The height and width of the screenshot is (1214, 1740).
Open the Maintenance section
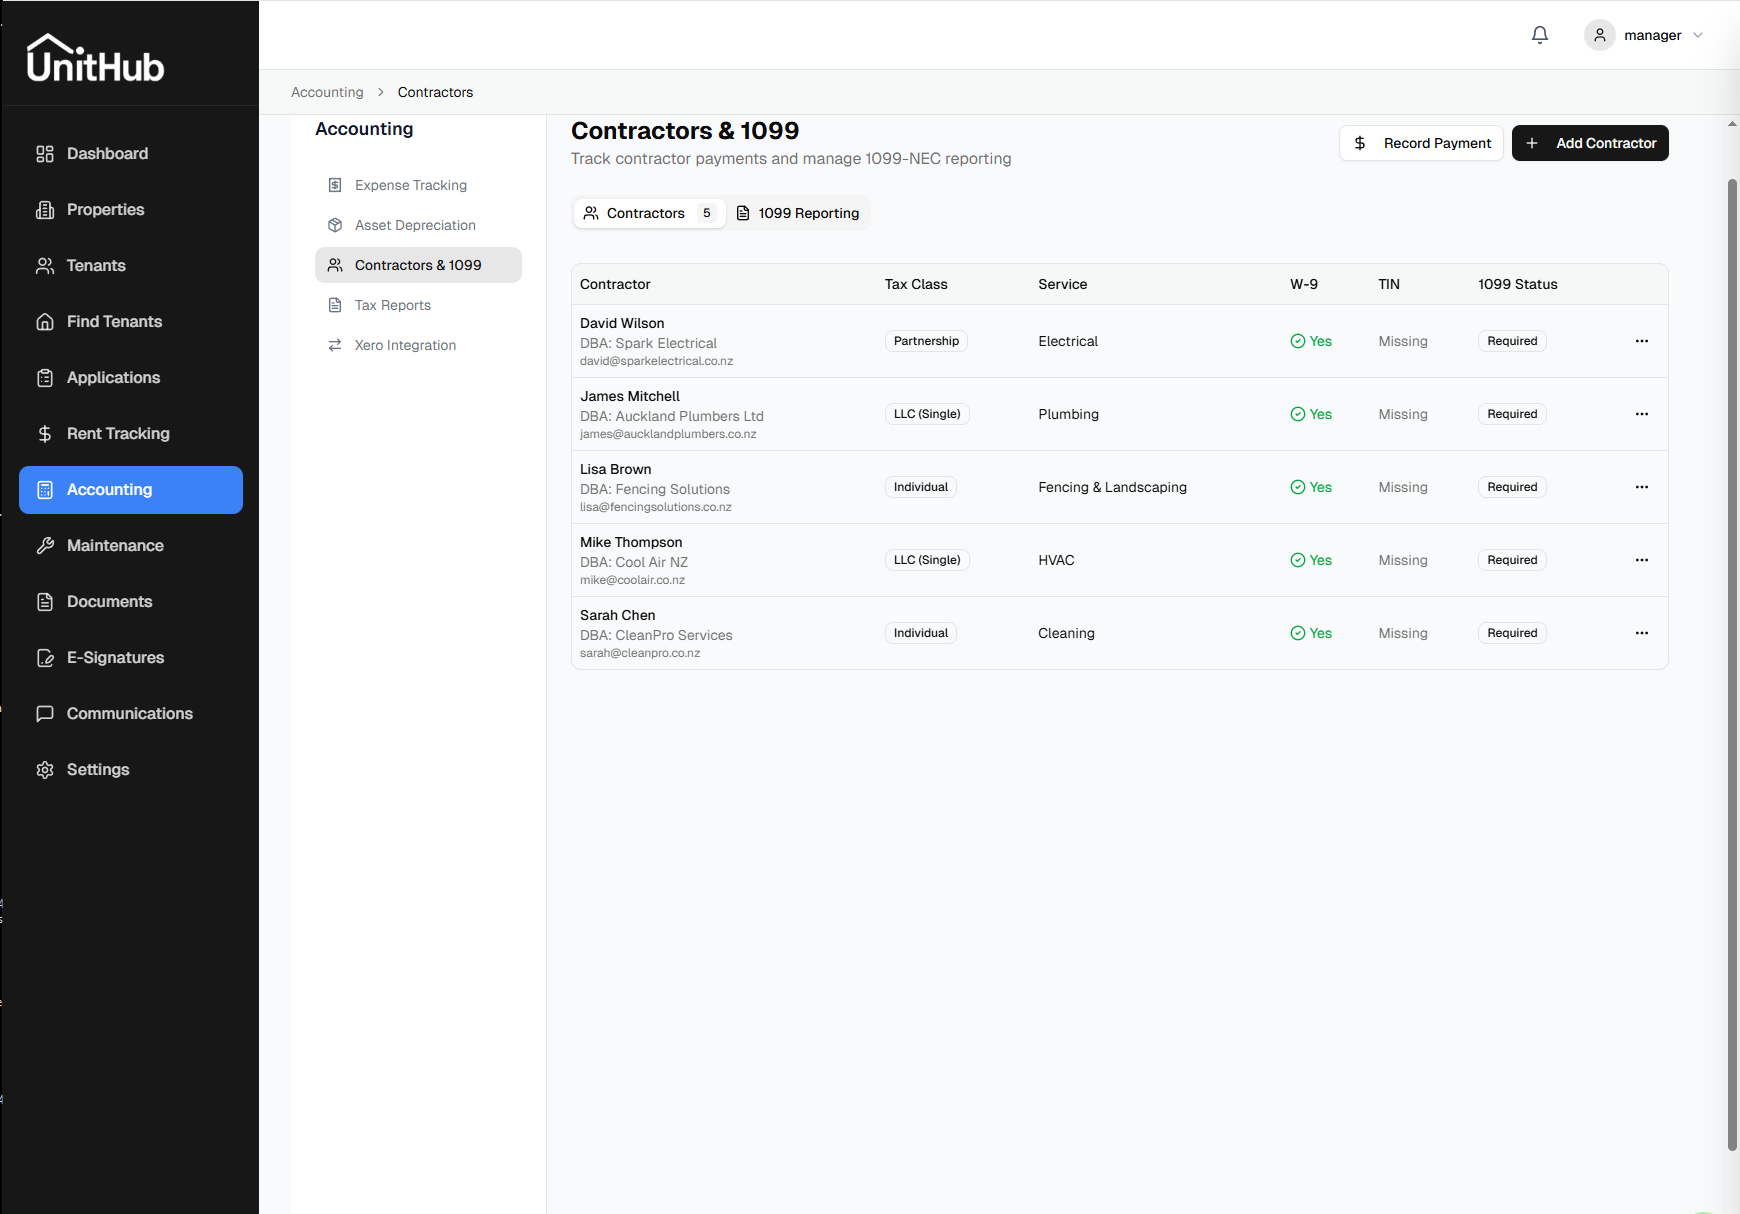131,546
